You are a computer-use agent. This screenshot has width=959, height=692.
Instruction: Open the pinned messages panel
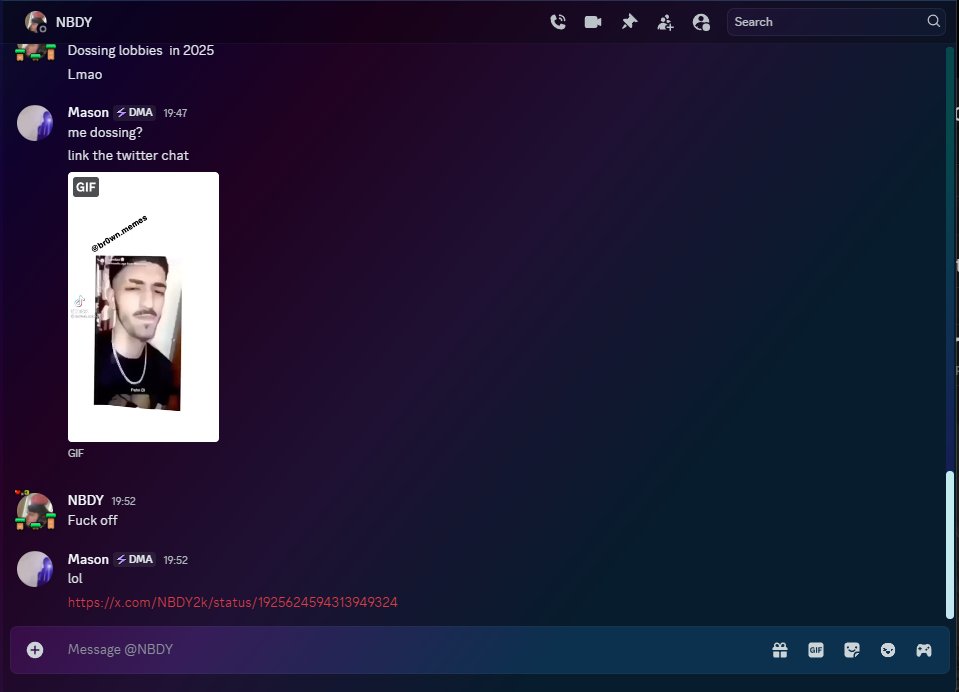pyautogui.click(x=629, y=21)
